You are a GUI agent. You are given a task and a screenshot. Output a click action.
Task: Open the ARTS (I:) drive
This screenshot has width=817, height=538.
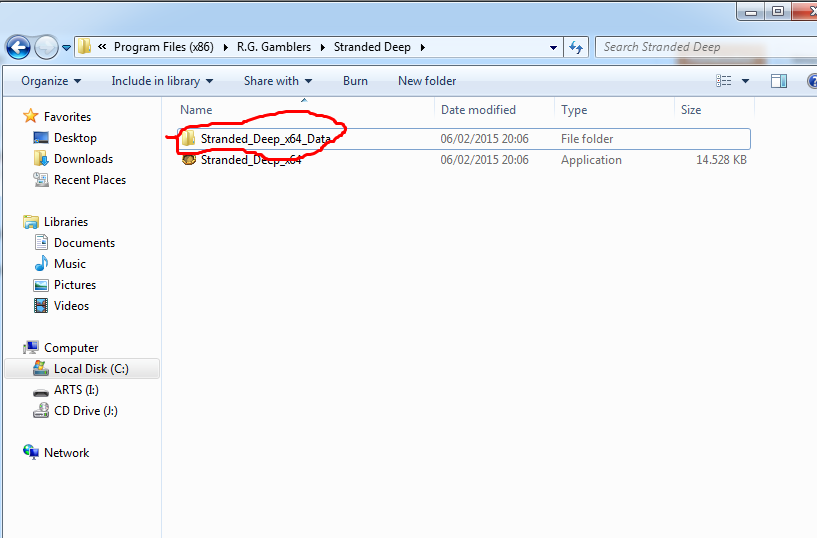76,390
